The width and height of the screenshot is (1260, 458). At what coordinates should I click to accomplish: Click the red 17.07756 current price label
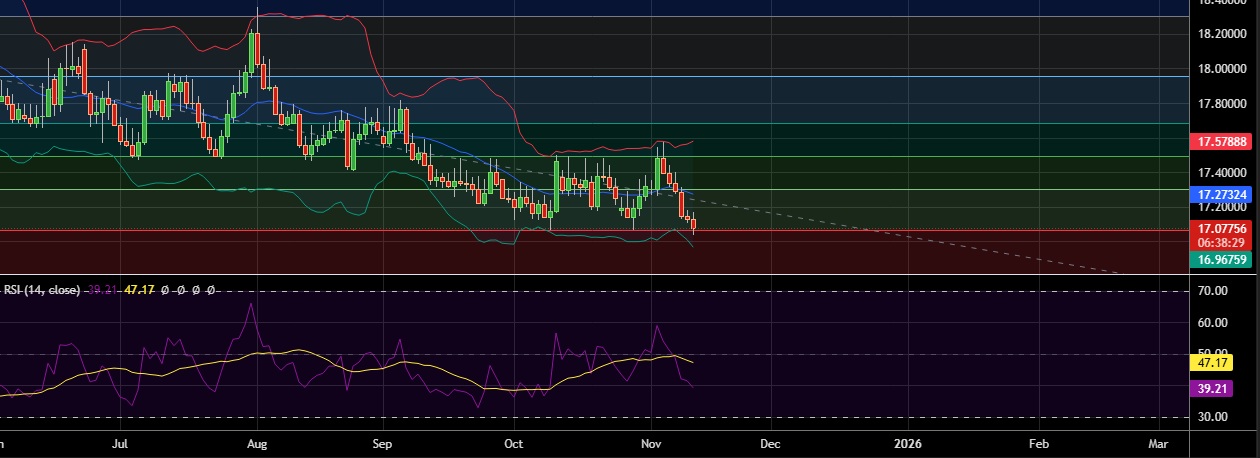[1220, 228]
